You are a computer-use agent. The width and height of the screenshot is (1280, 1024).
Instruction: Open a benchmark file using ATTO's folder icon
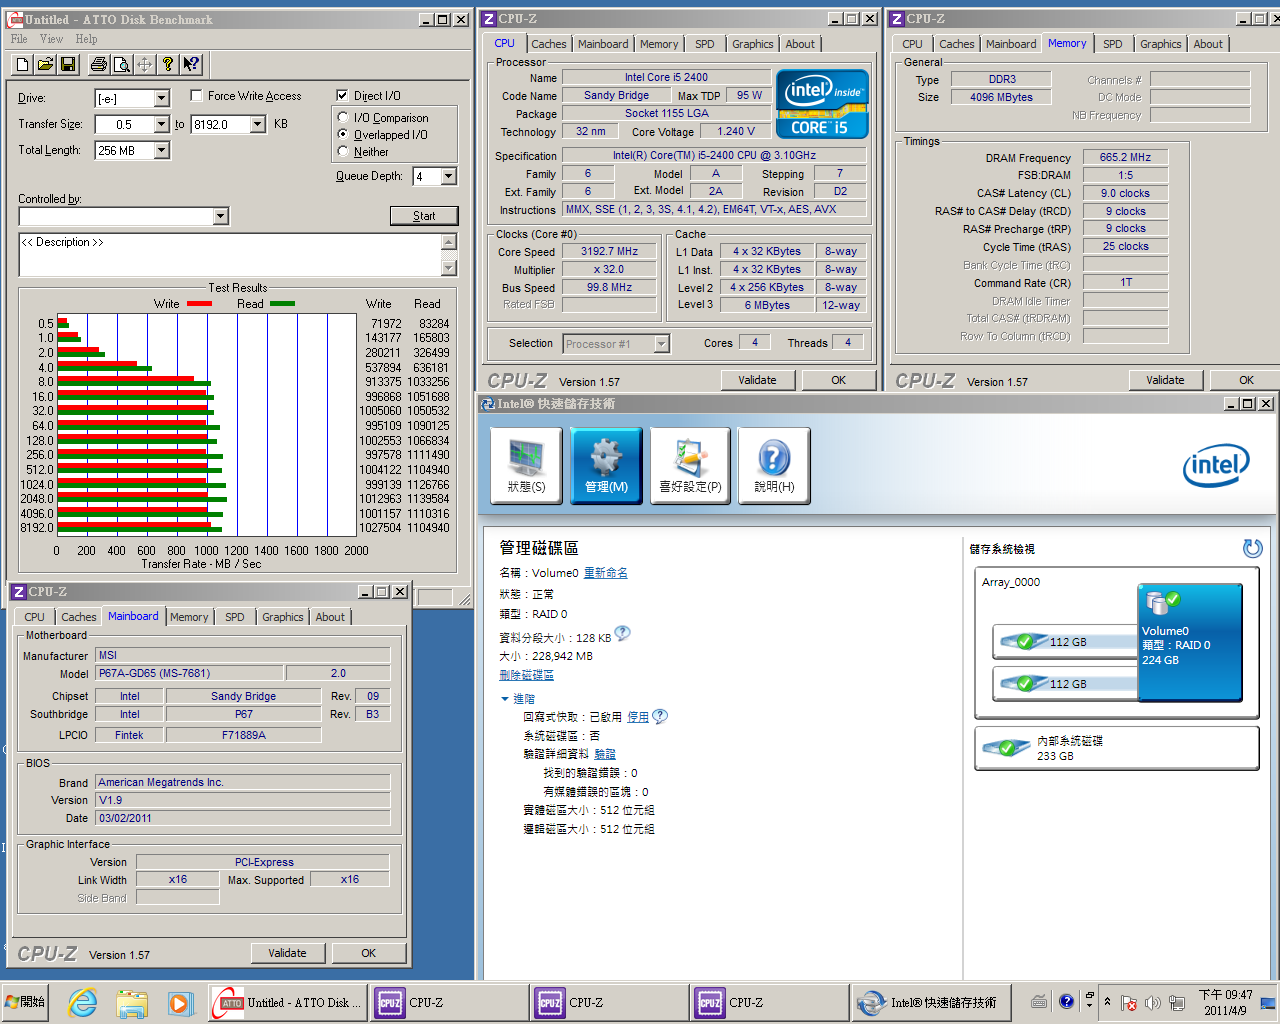pos(45,64)
